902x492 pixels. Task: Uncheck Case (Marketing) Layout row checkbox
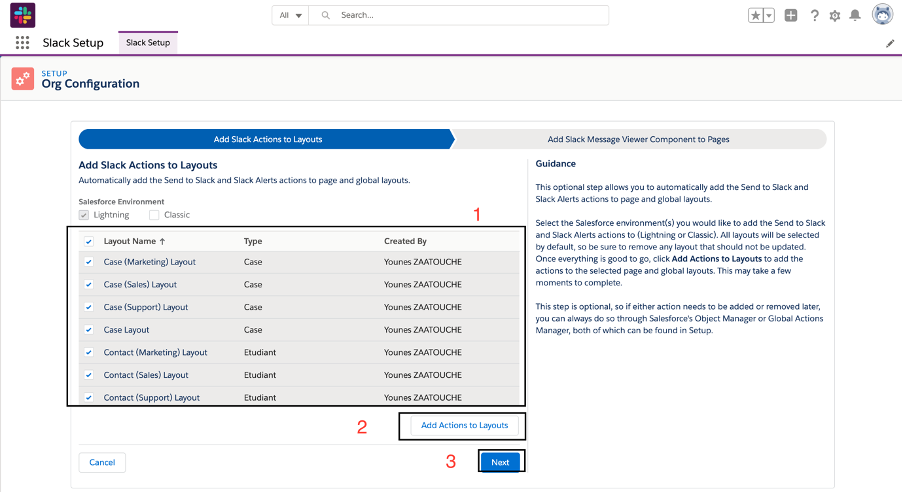click(x=89, y=262)
